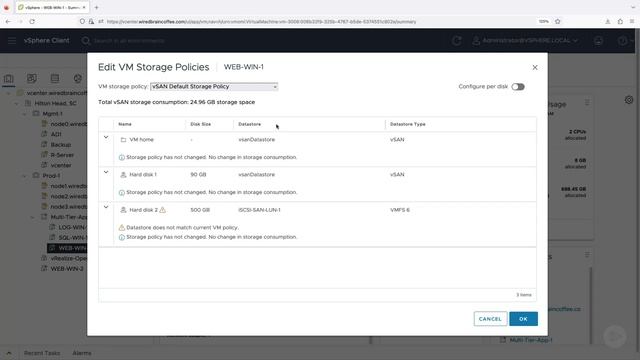Close the Edit VM Storage Policies dialog
Viewport: 640px width, 360px height.
point(535,67)
